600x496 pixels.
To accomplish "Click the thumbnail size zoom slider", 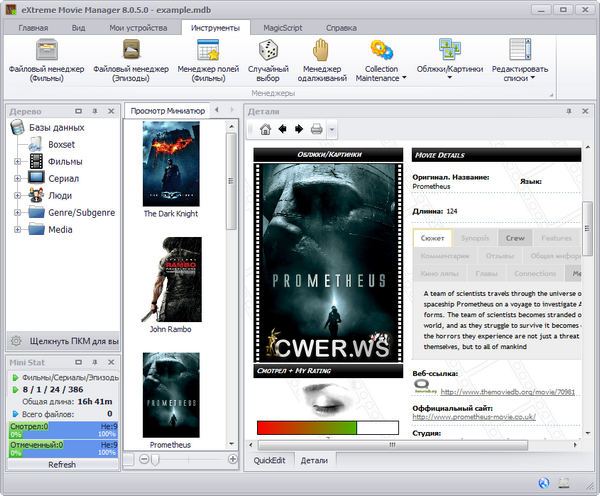I will pyautogui.click(x=156, y=459).
